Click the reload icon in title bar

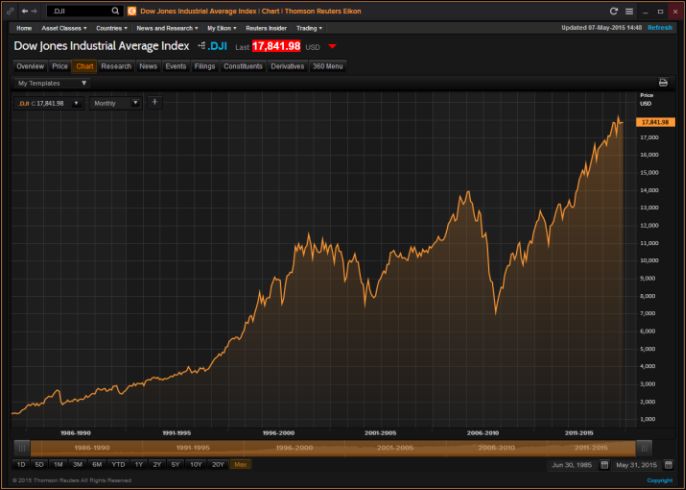pyautogui.click(x=613, y=11)
